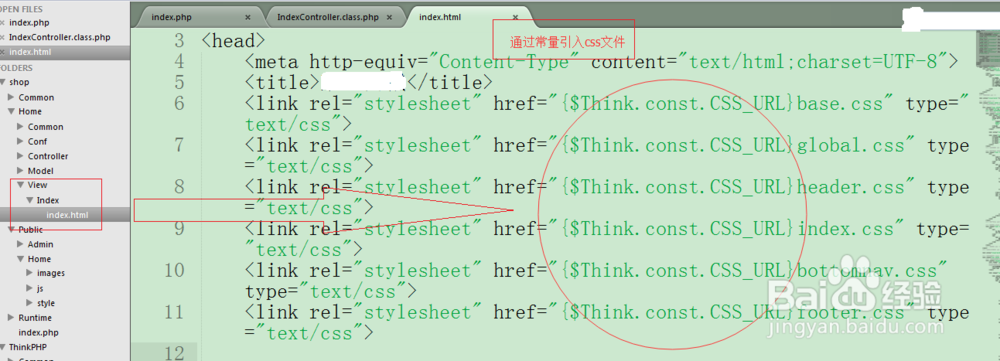The image size is (1000, 361).
Task: Click line number 11 in the gutter
Action: pos(174,313)
